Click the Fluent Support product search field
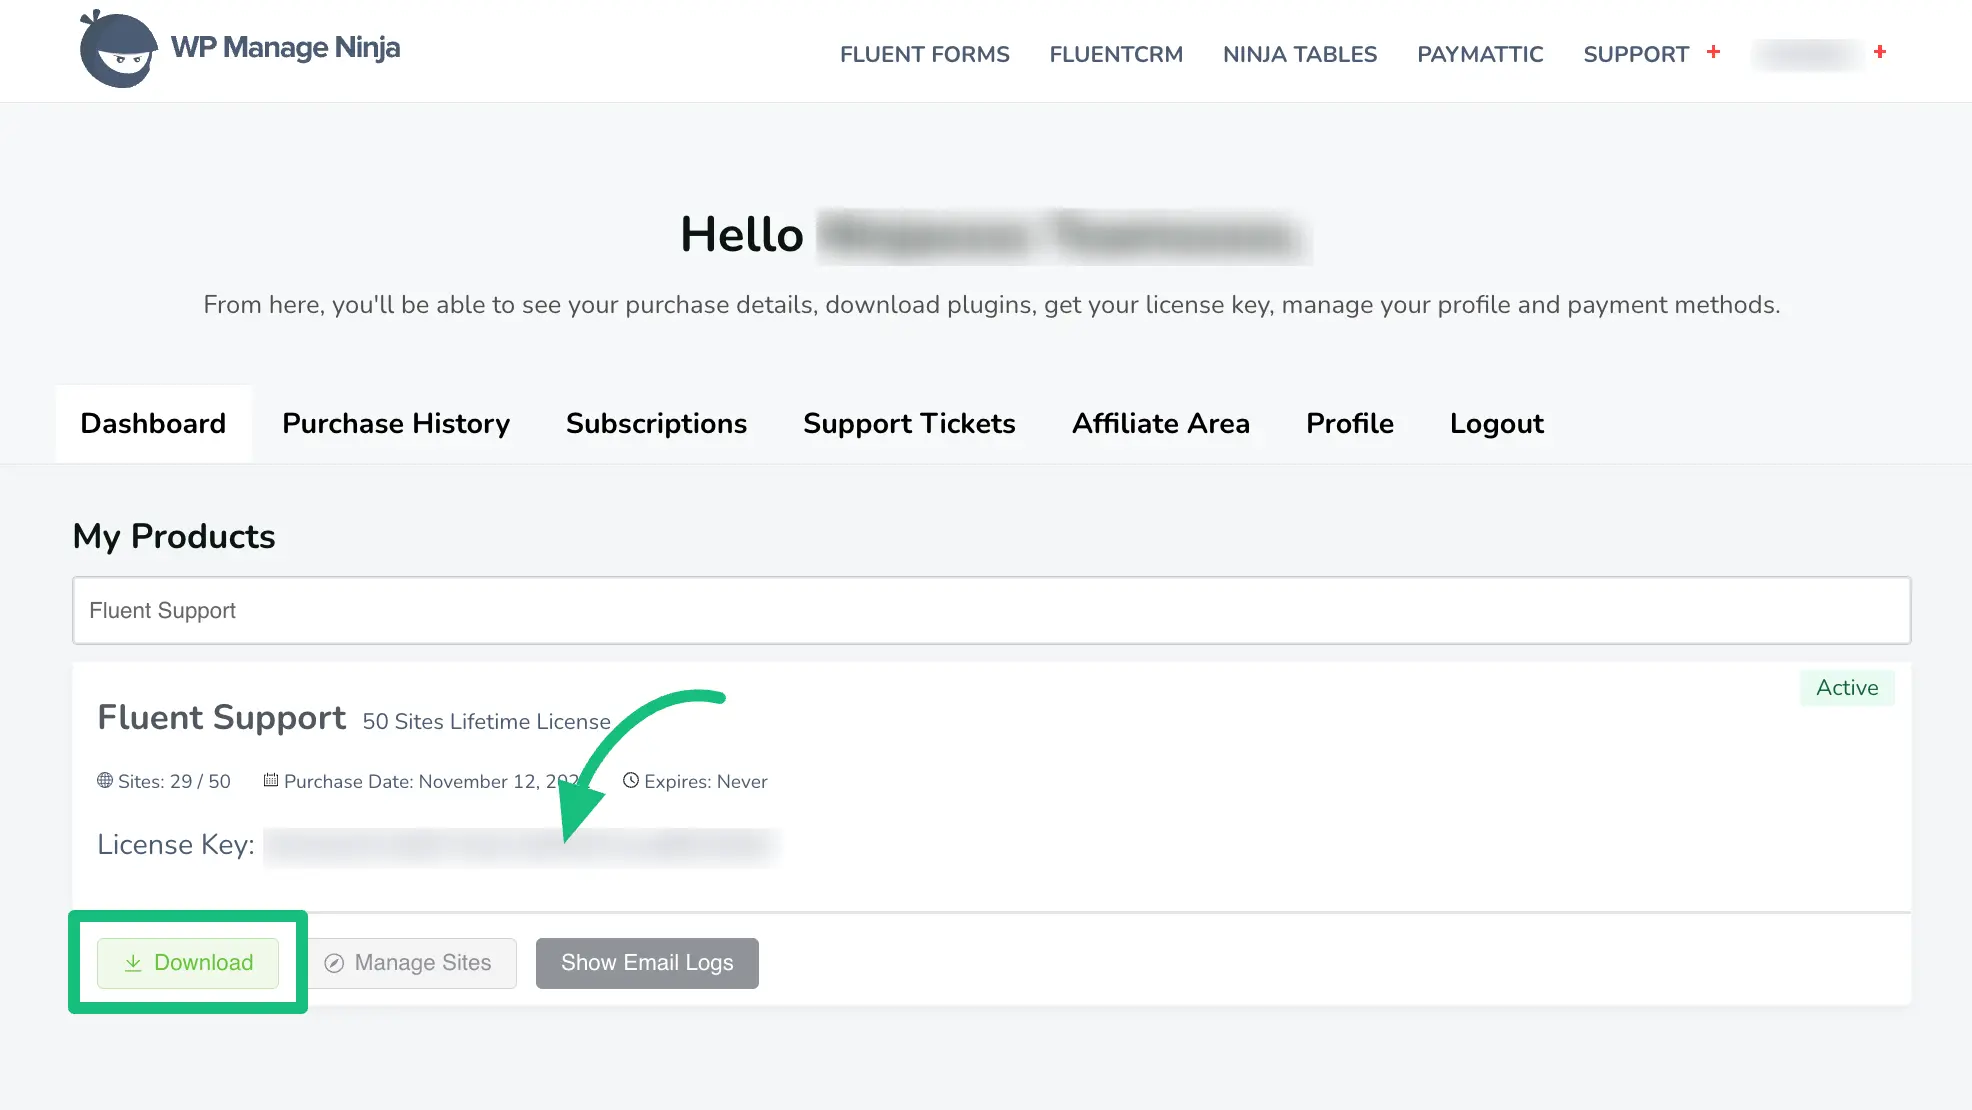The image size is (1972, 1110). click(991, 610)
